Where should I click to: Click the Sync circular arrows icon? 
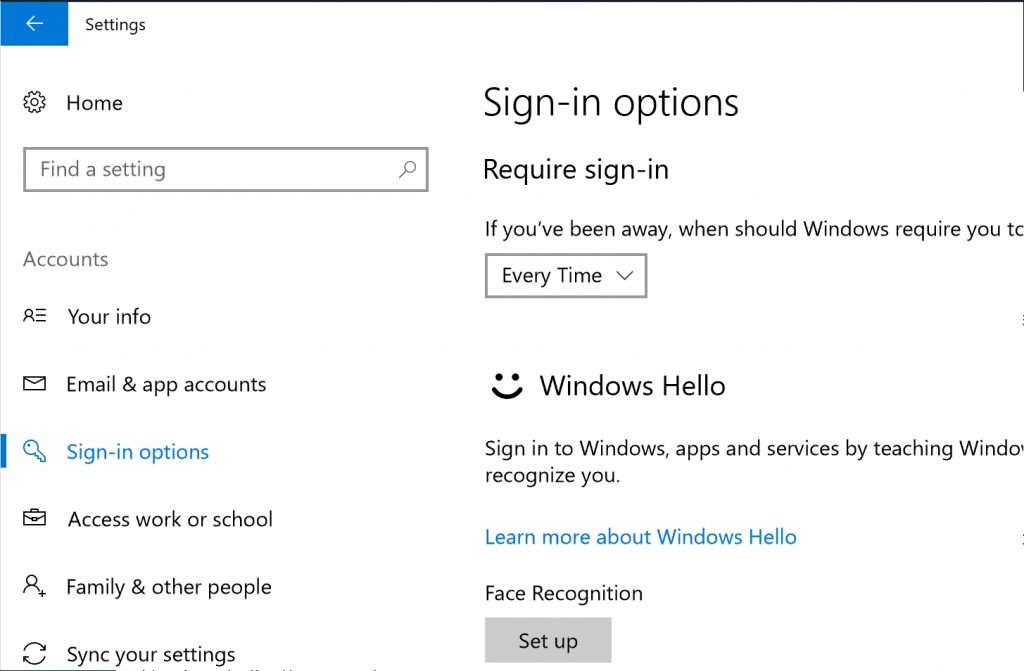coord(35,653)
